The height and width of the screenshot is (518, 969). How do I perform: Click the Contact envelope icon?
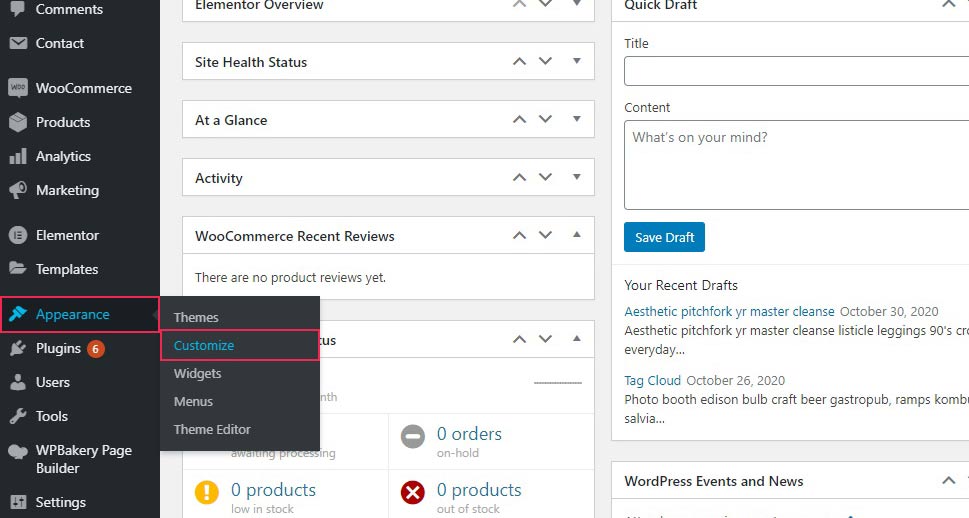coord(18,43)
